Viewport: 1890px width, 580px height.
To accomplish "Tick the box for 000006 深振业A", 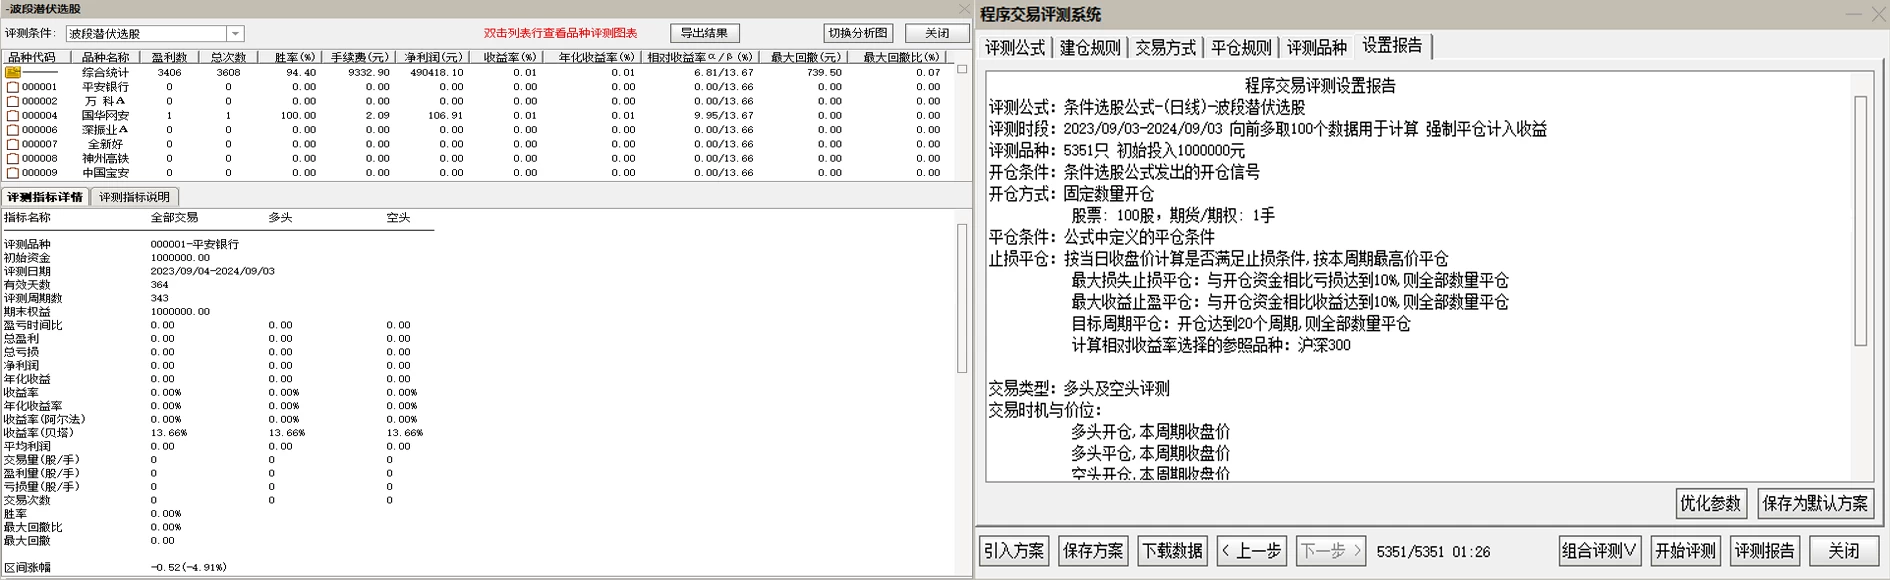I will 13,130.
